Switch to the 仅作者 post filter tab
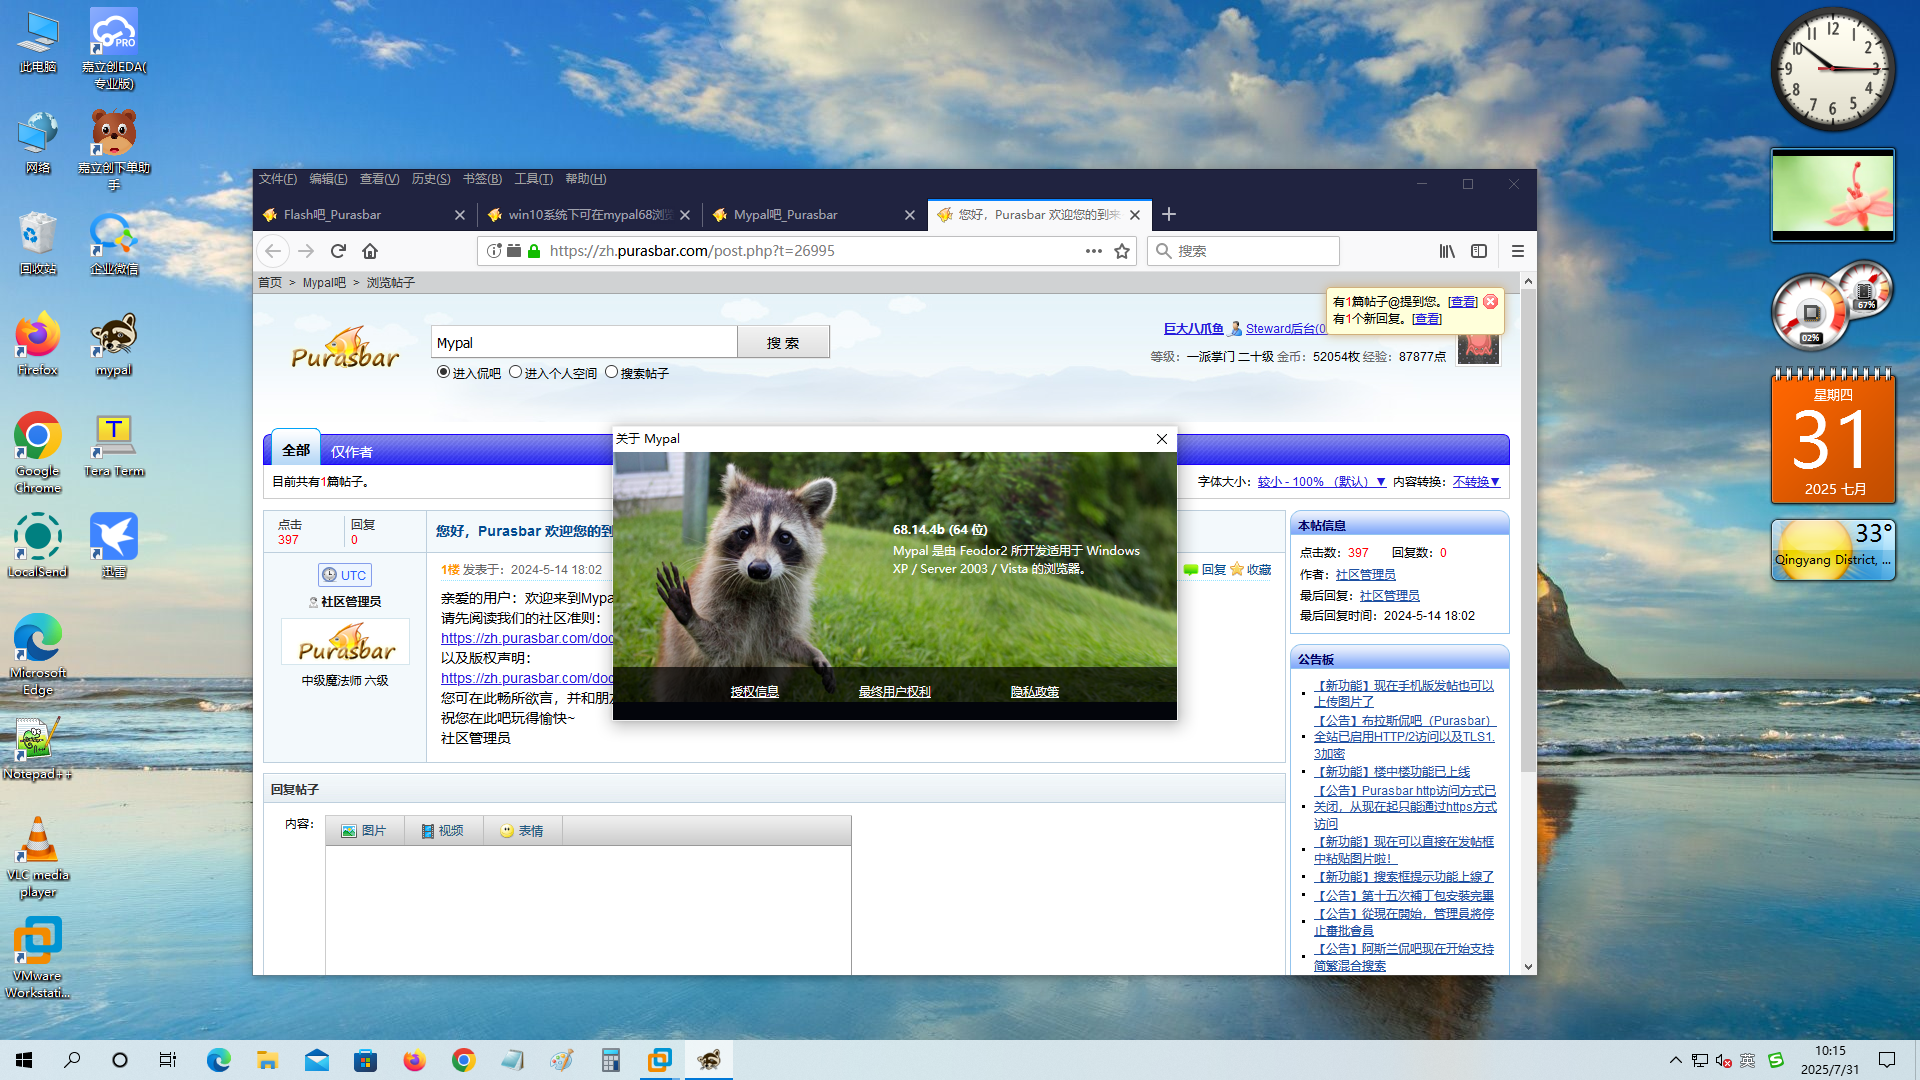1920x1080 pixels. pyautogui.click(x=352, y=452)
